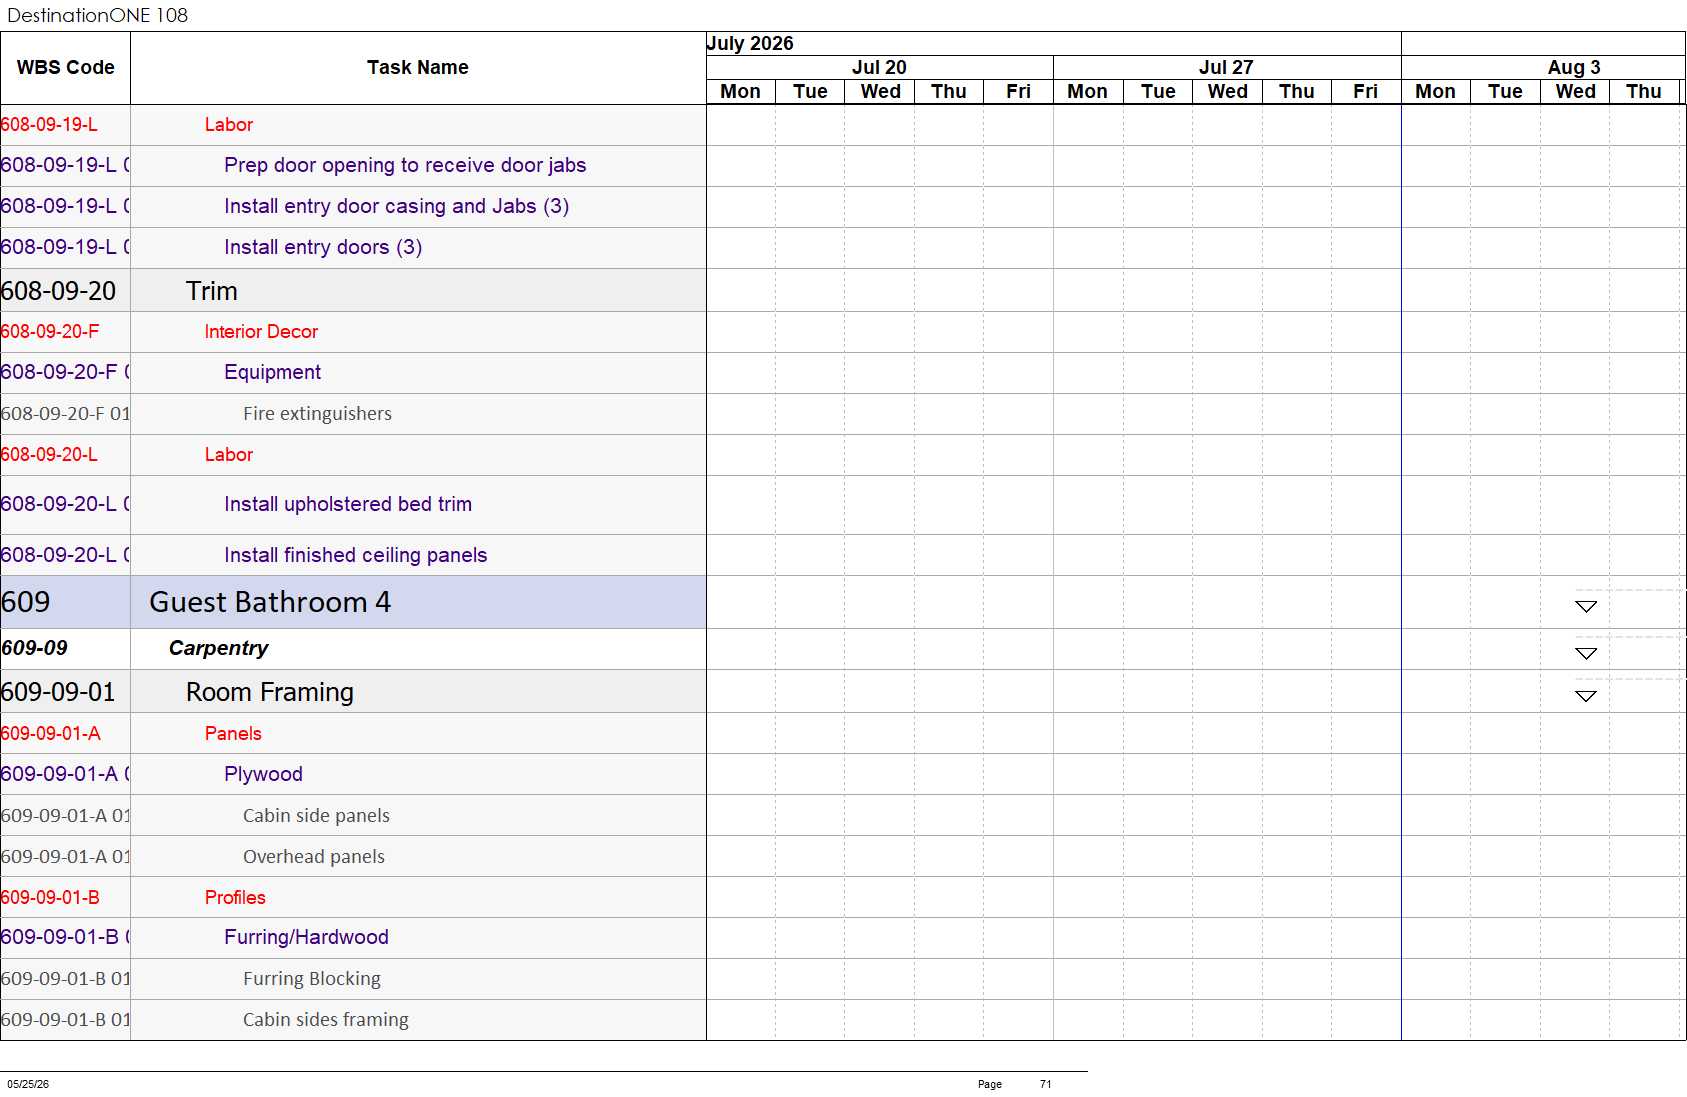Click the Jul 27 week header

click(1226, 67)
